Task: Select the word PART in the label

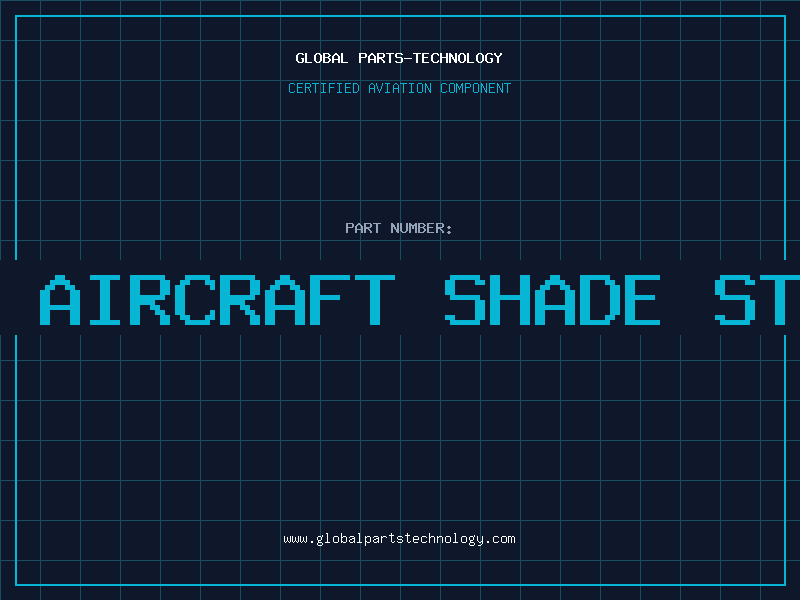Action: click(363, 228)
